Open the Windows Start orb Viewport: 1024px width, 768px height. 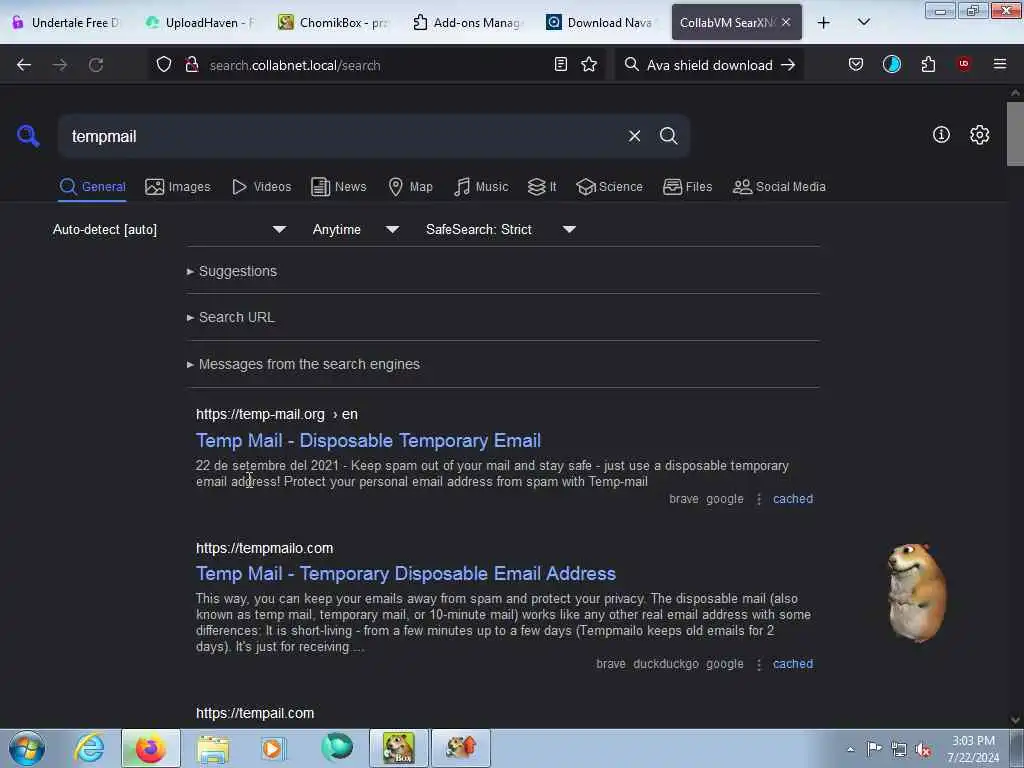[27, 748]
